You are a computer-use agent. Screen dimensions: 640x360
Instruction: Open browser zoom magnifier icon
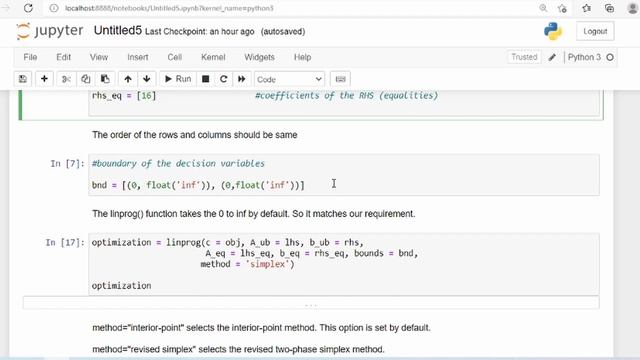(543, 8)
